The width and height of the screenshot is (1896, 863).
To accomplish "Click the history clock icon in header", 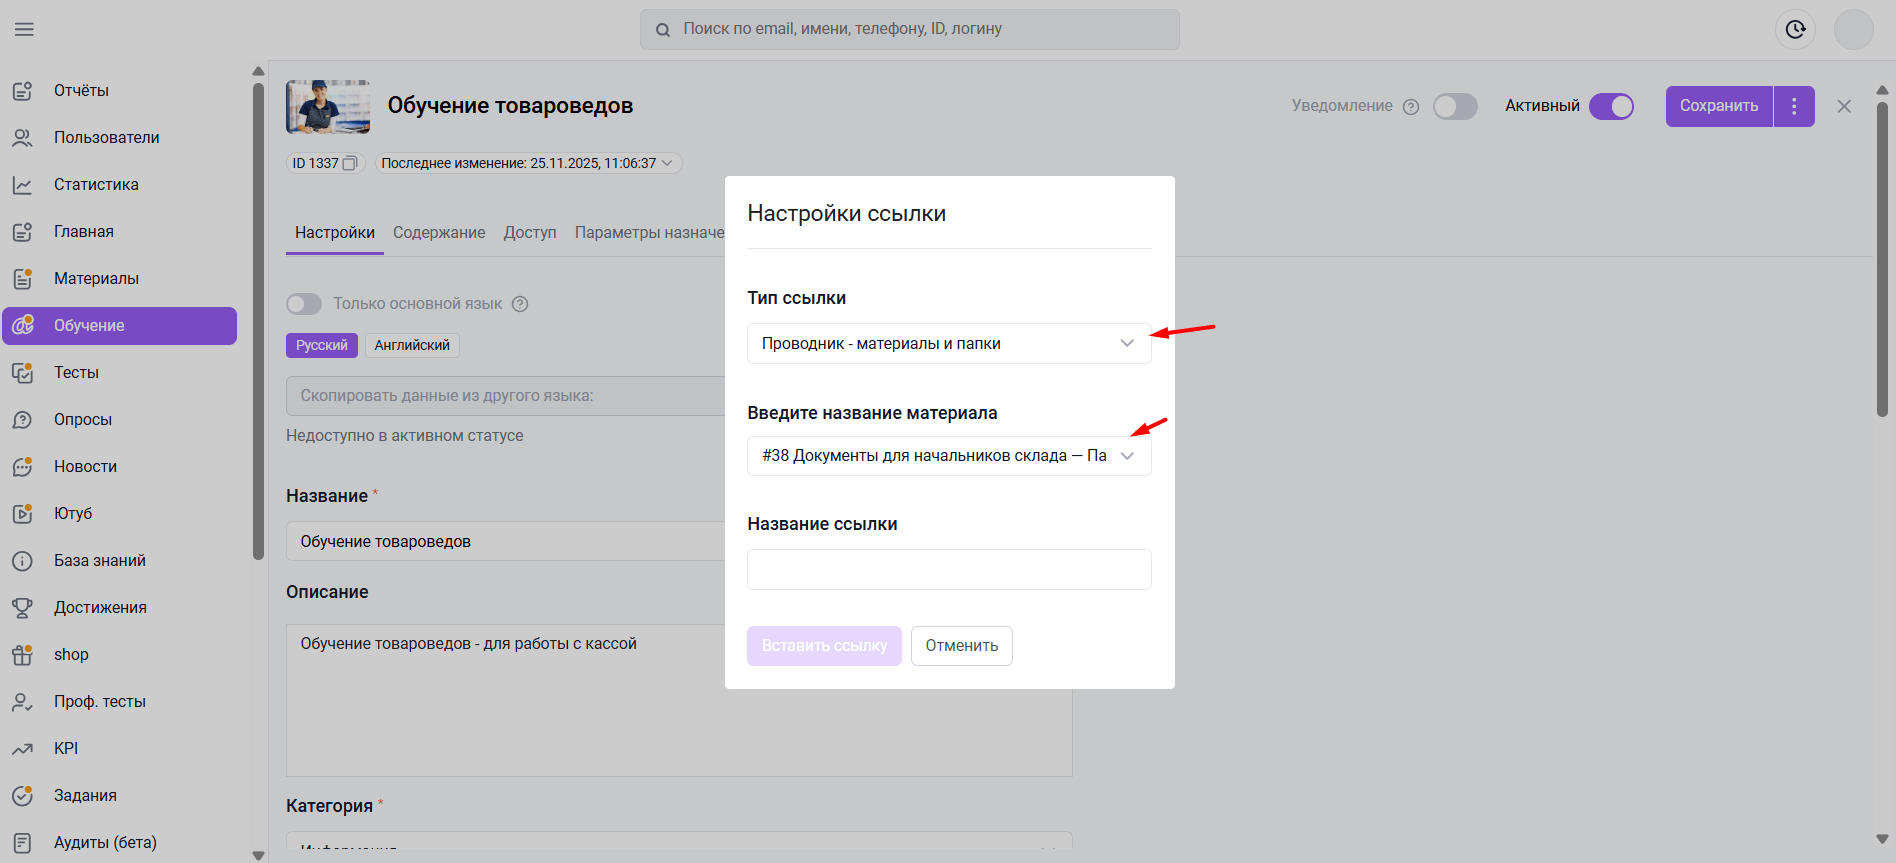I will (1795, 29).
